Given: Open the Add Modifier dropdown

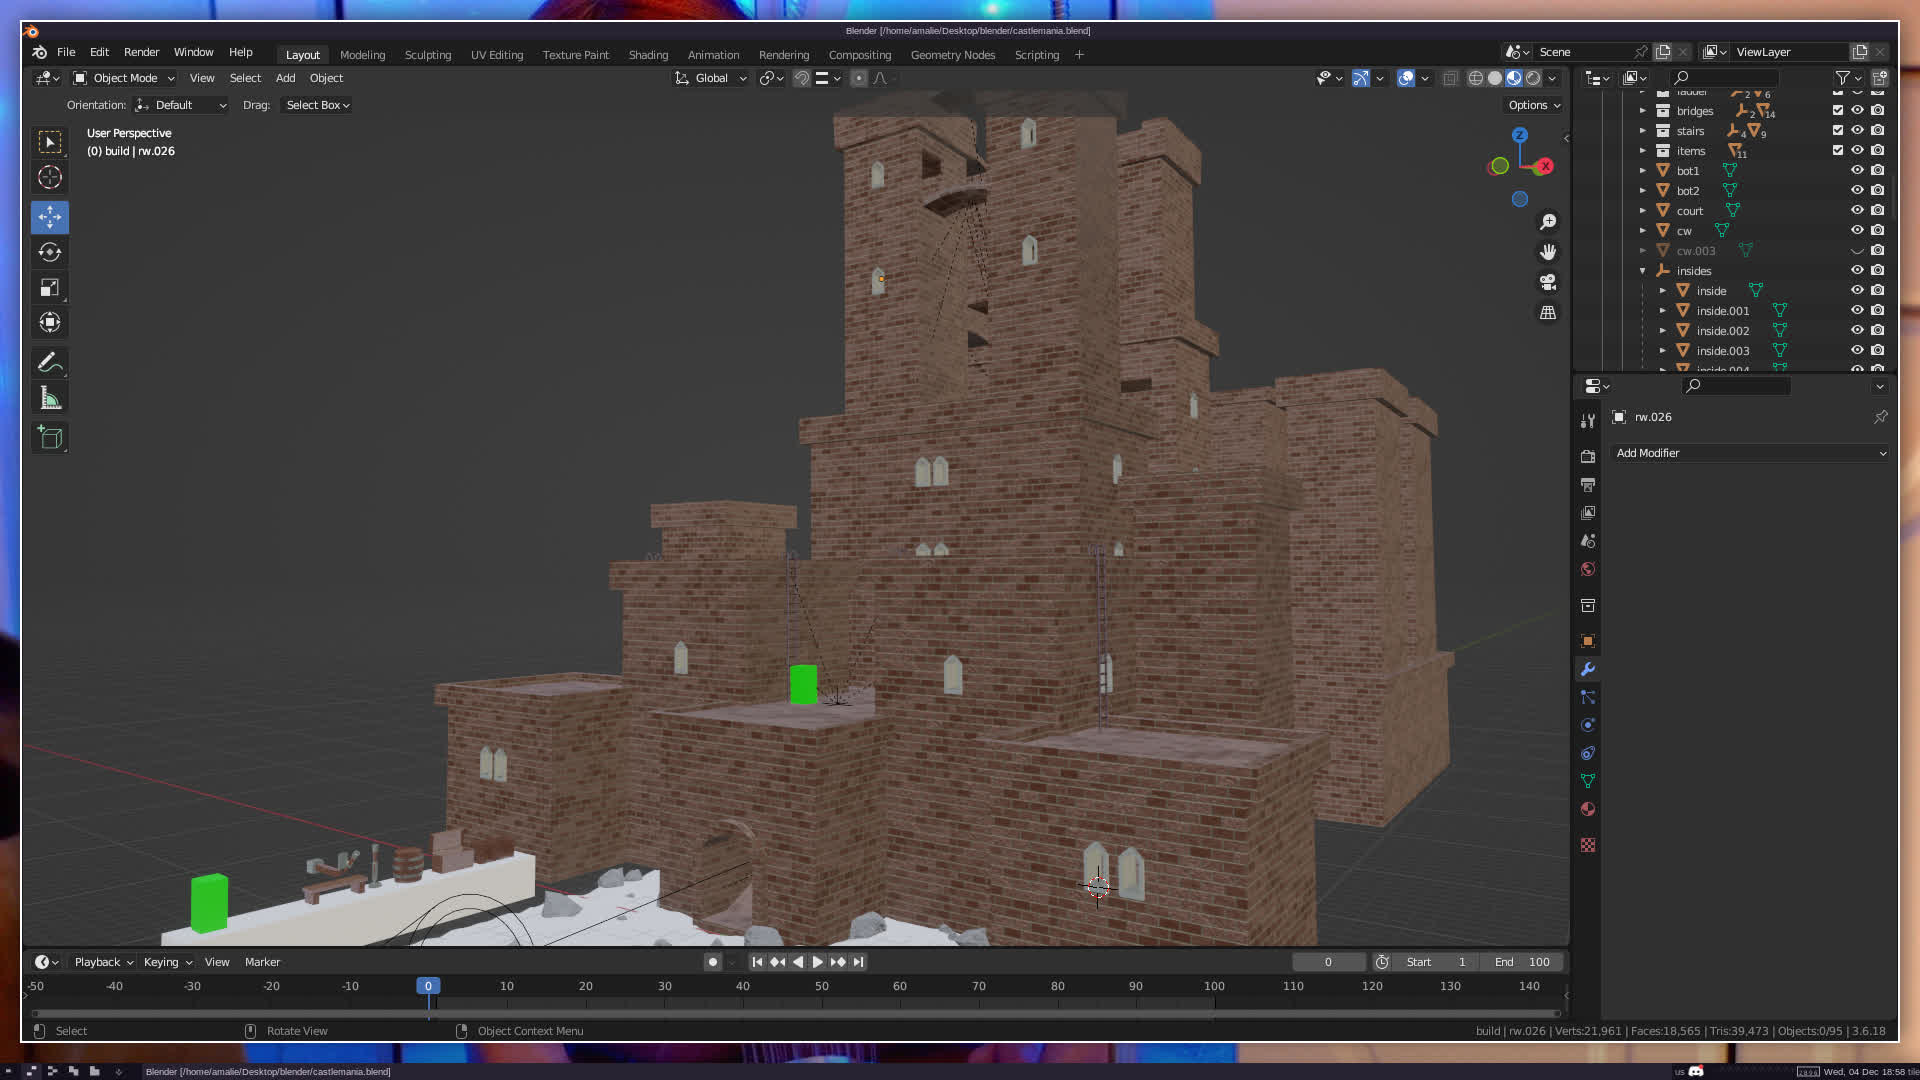Looking at the screenshot, I should 1750,453.
